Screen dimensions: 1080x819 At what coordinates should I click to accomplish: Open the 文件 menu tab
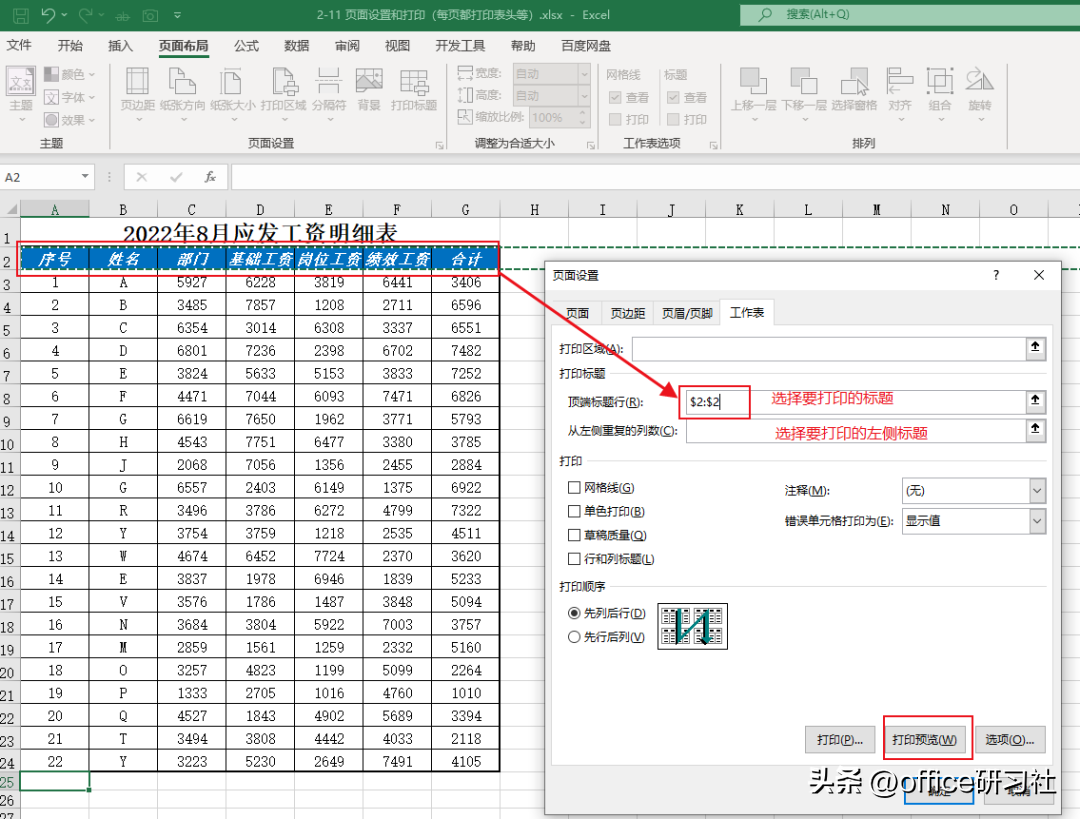tap(19, 45)
